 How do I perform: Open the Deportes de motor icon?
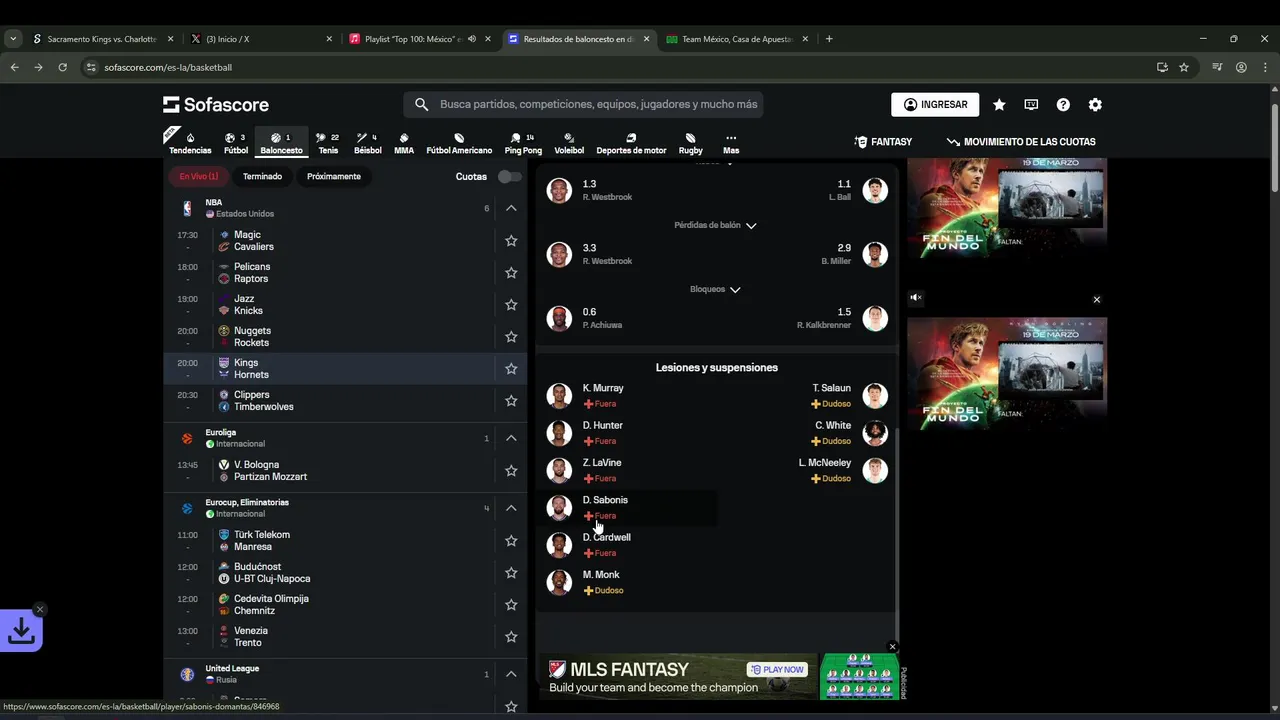click(631, 143)
